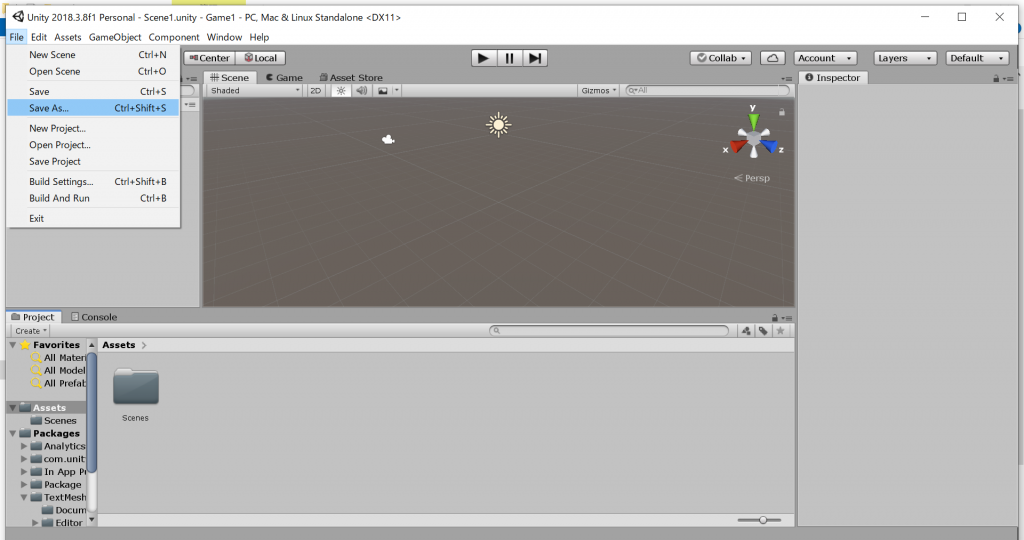1024x540 pixels.
Task: Click search by label tag icon
Action: coord(763,331)
